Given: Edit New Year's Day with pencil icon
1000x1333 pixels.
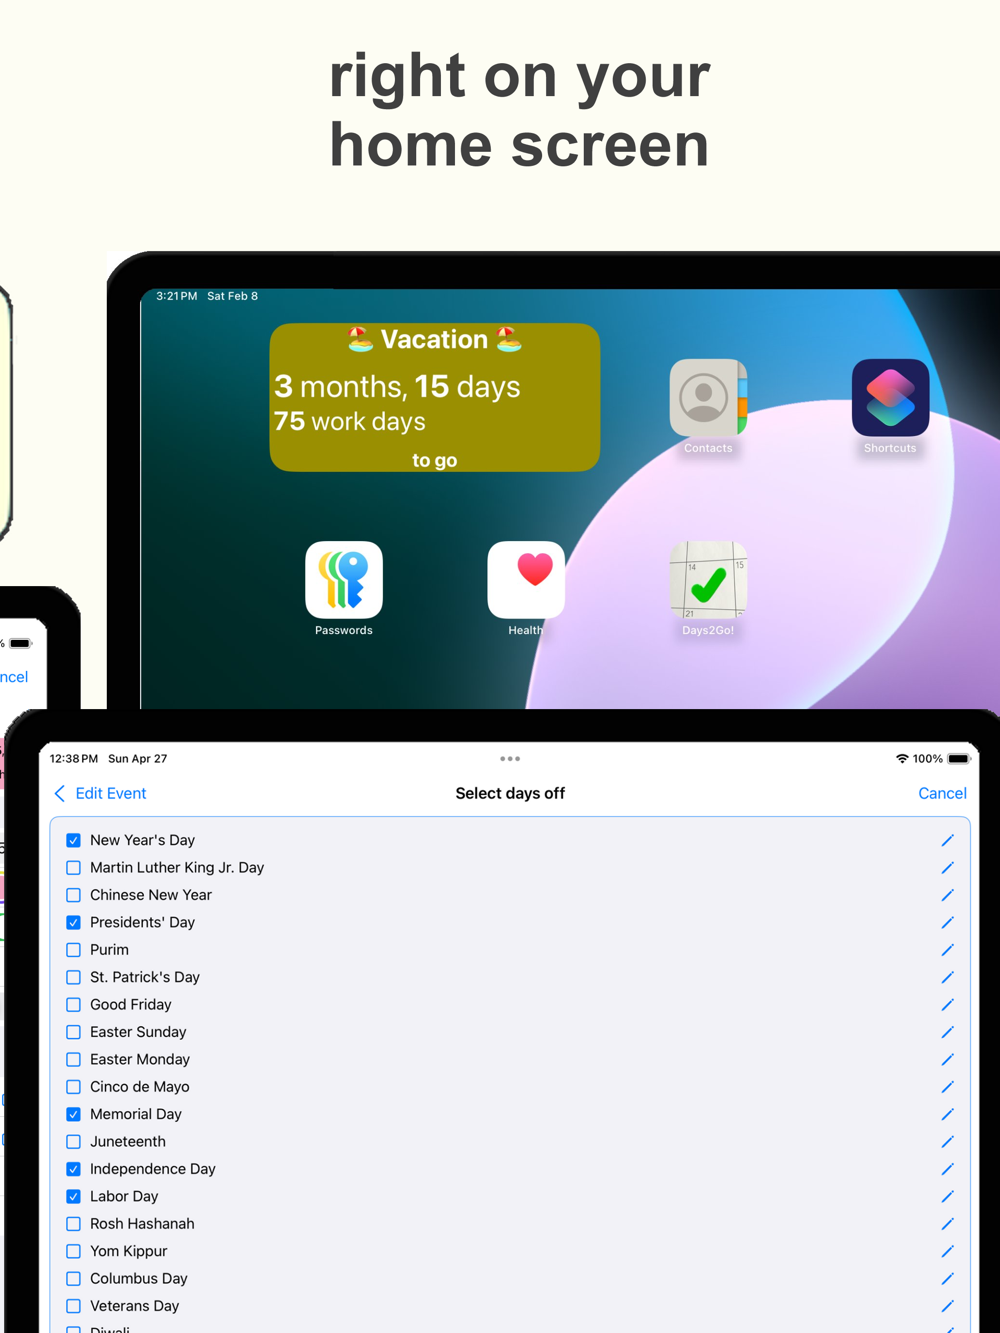Looking at the screenshot, I should pos(947,840).
